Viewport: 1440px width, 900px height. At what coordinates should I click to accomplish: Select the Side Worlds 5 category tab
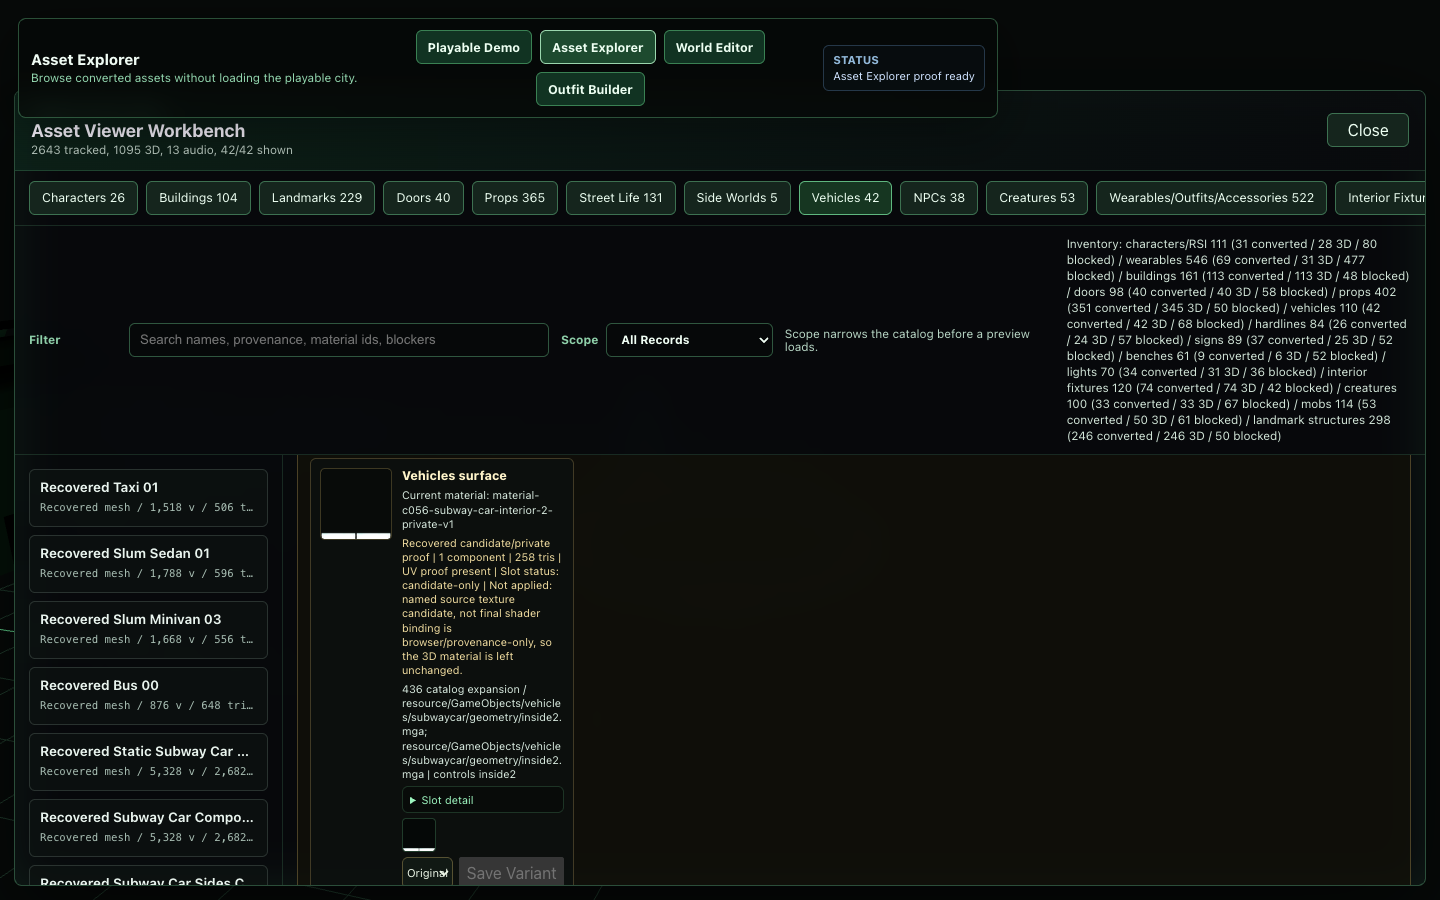pos(737,198)
